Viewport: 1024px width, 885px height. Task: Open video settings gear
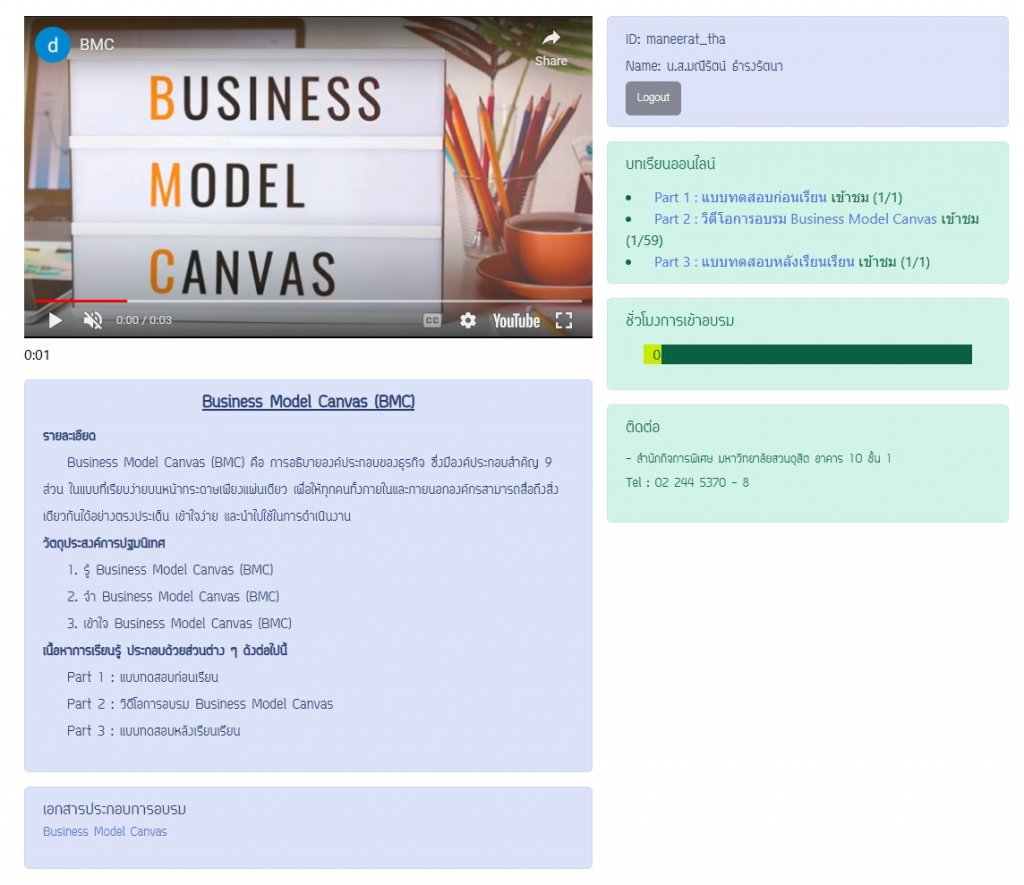click(468, 320)
